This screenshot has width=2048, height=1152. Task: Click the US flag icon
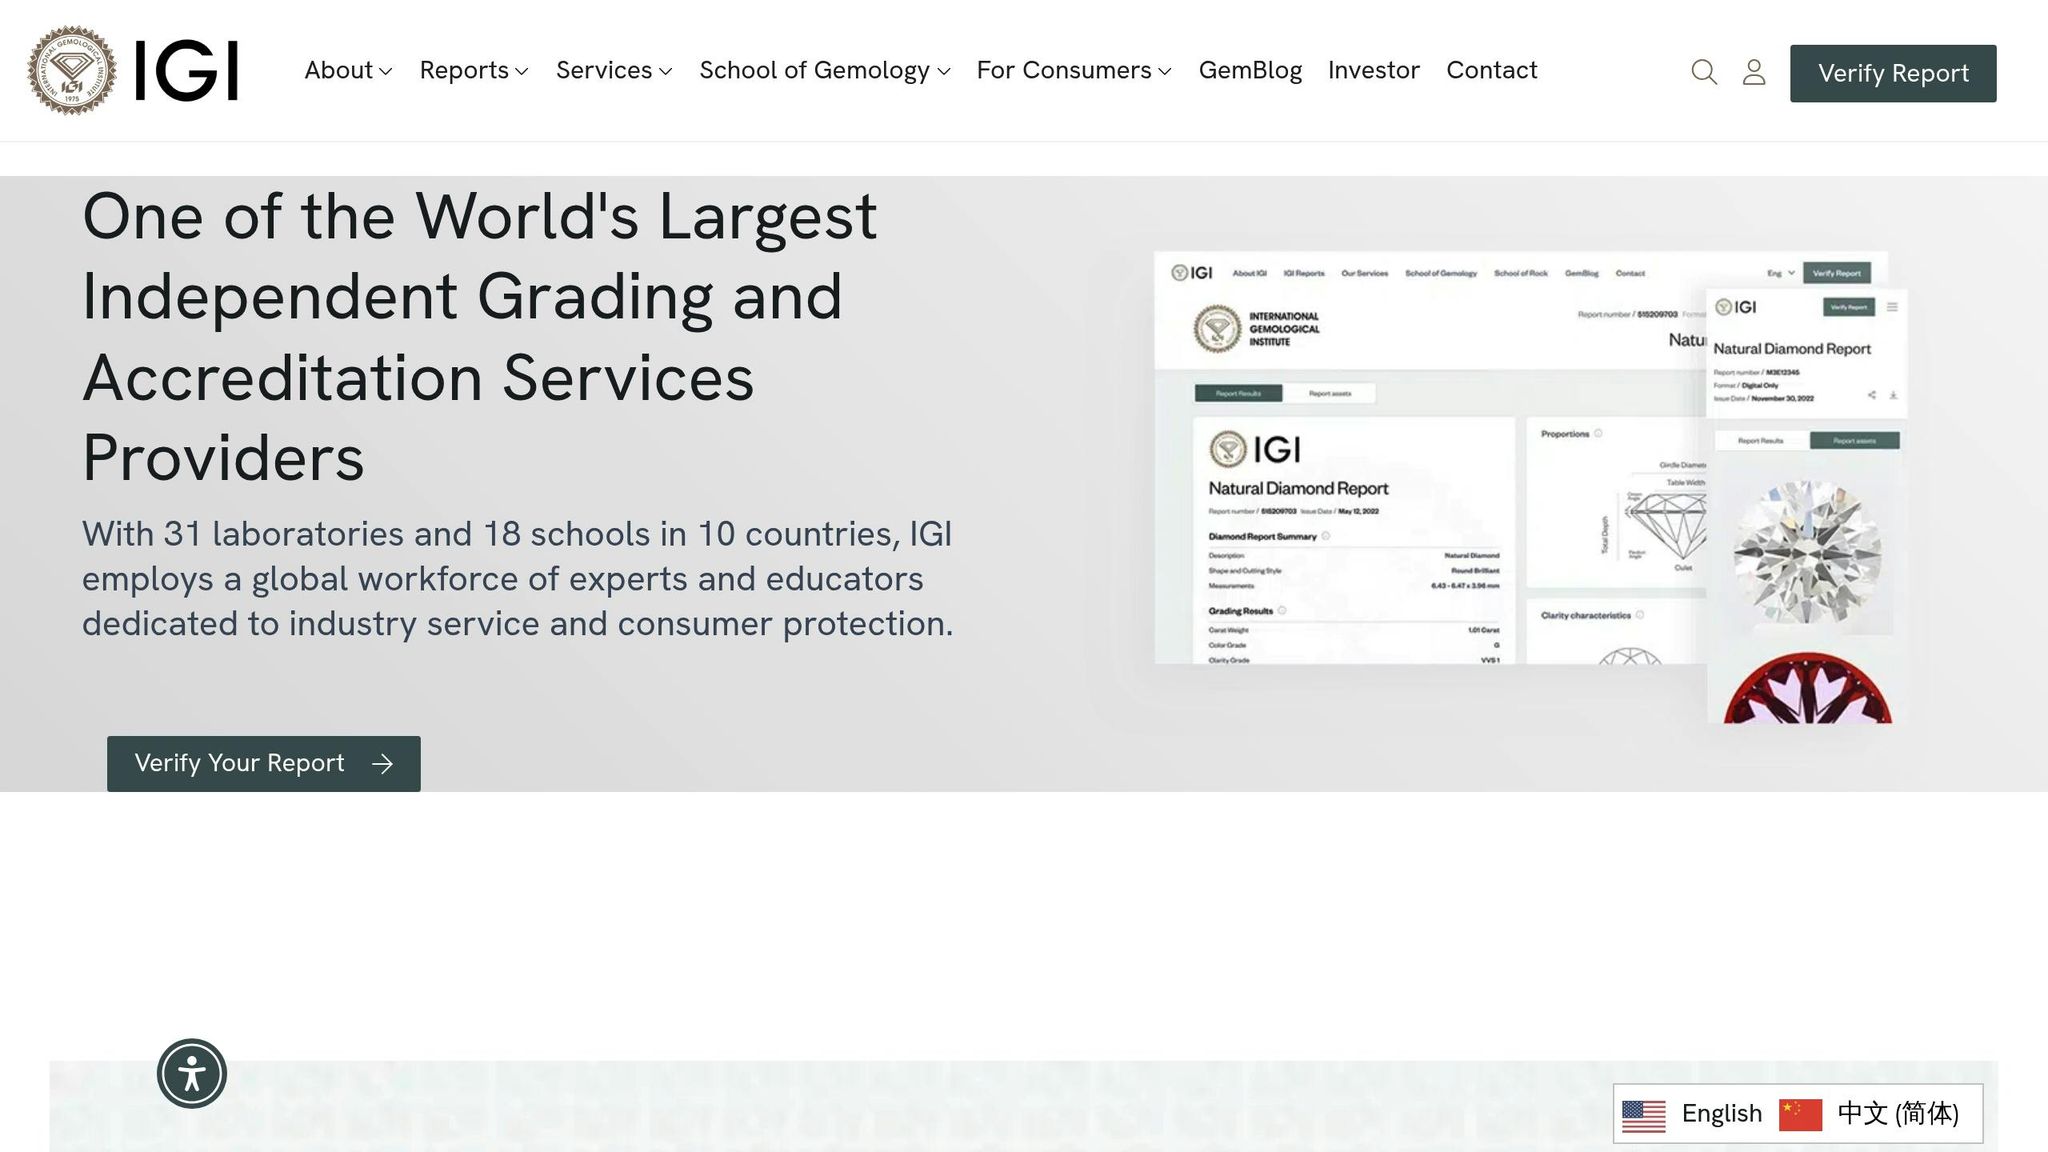point(1646,1112)
